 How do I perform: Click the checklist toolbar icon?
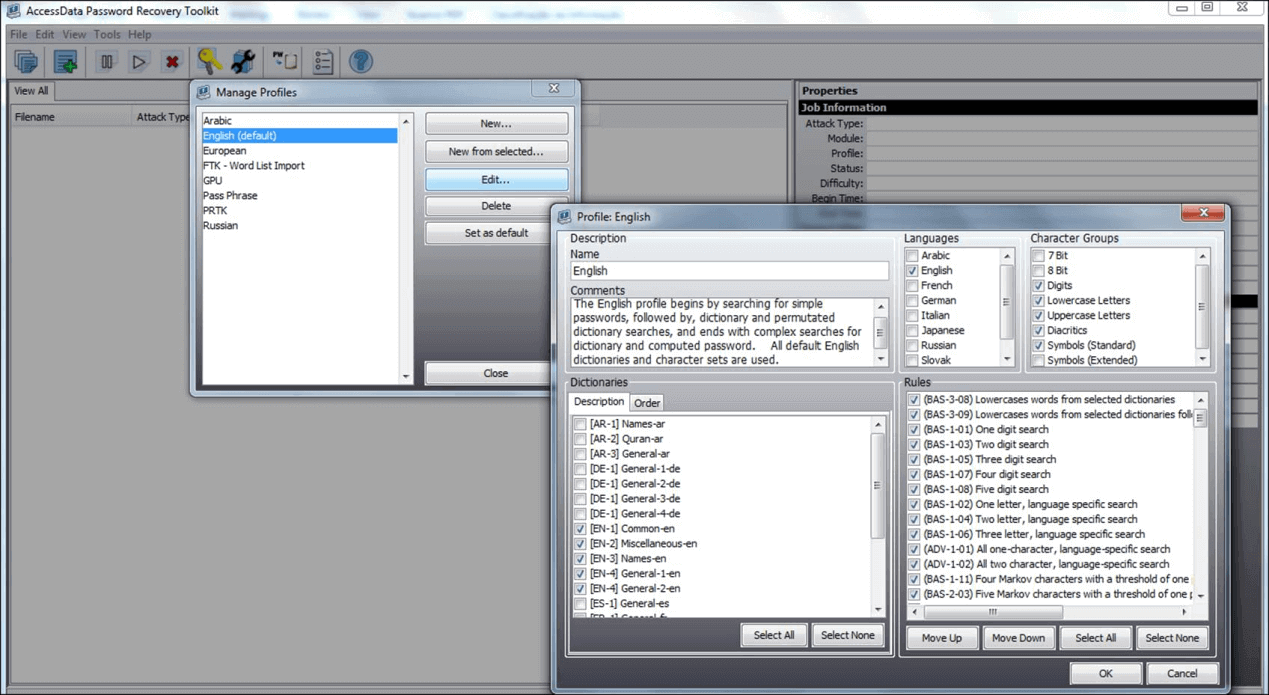(x=323, y=62)
